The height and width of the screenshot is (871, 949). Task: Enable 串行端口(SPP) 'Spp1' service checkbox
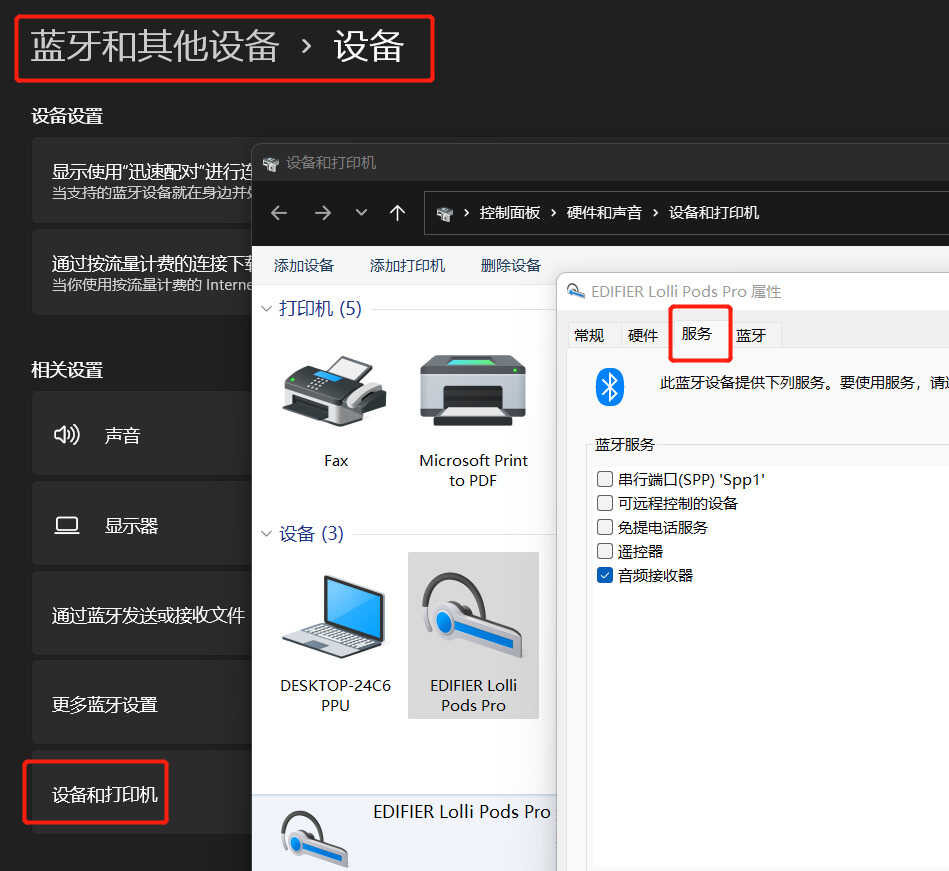605,479
